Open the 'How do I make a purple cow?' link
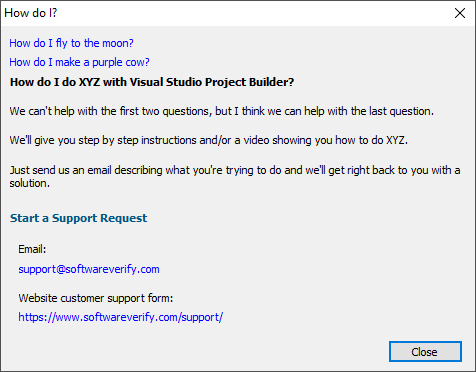The image size is (476, 372). pyautogui.click(x=79, y=62)
